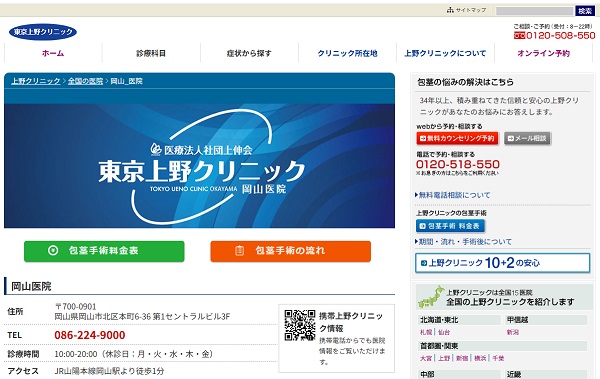Click the 首都圏・関東 region label

pos(439,346)
